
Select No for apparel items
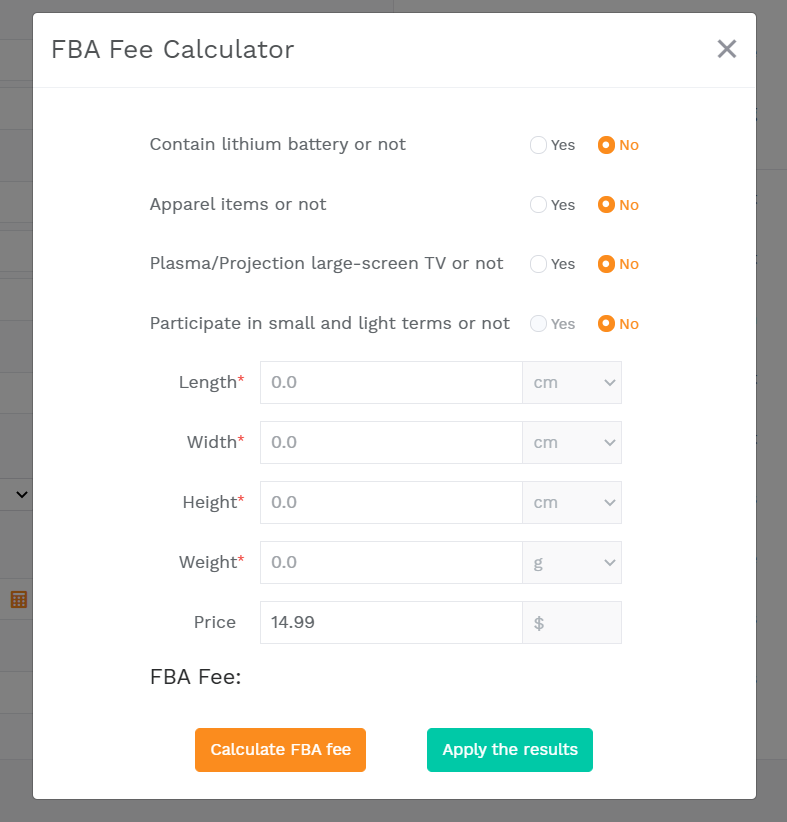click(606, 205)
